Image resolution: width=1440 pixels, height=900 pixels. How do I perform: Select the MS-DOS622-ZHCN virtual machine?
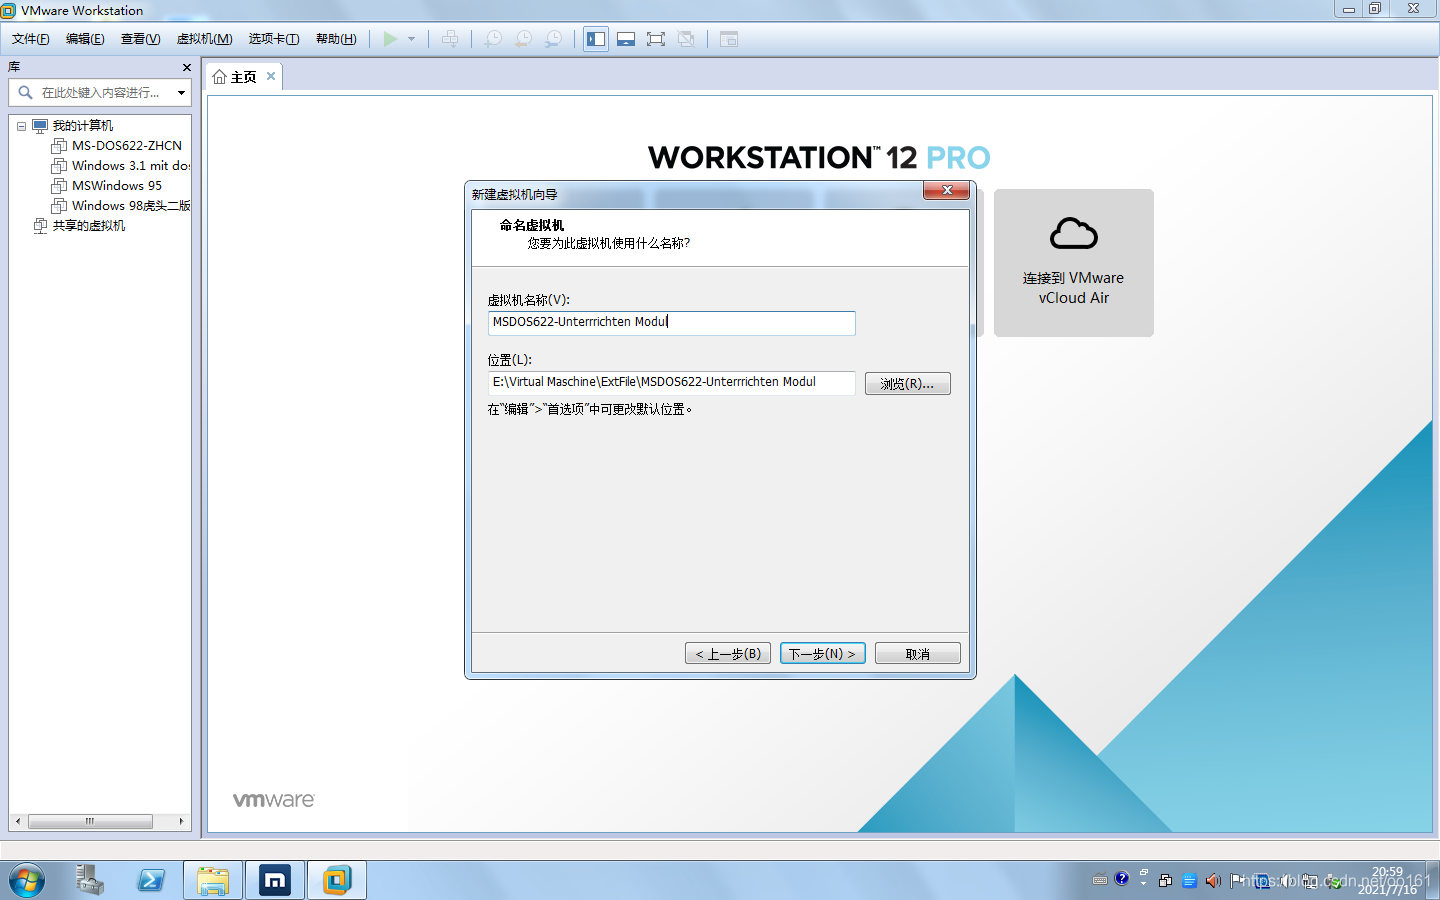[127, 146]
